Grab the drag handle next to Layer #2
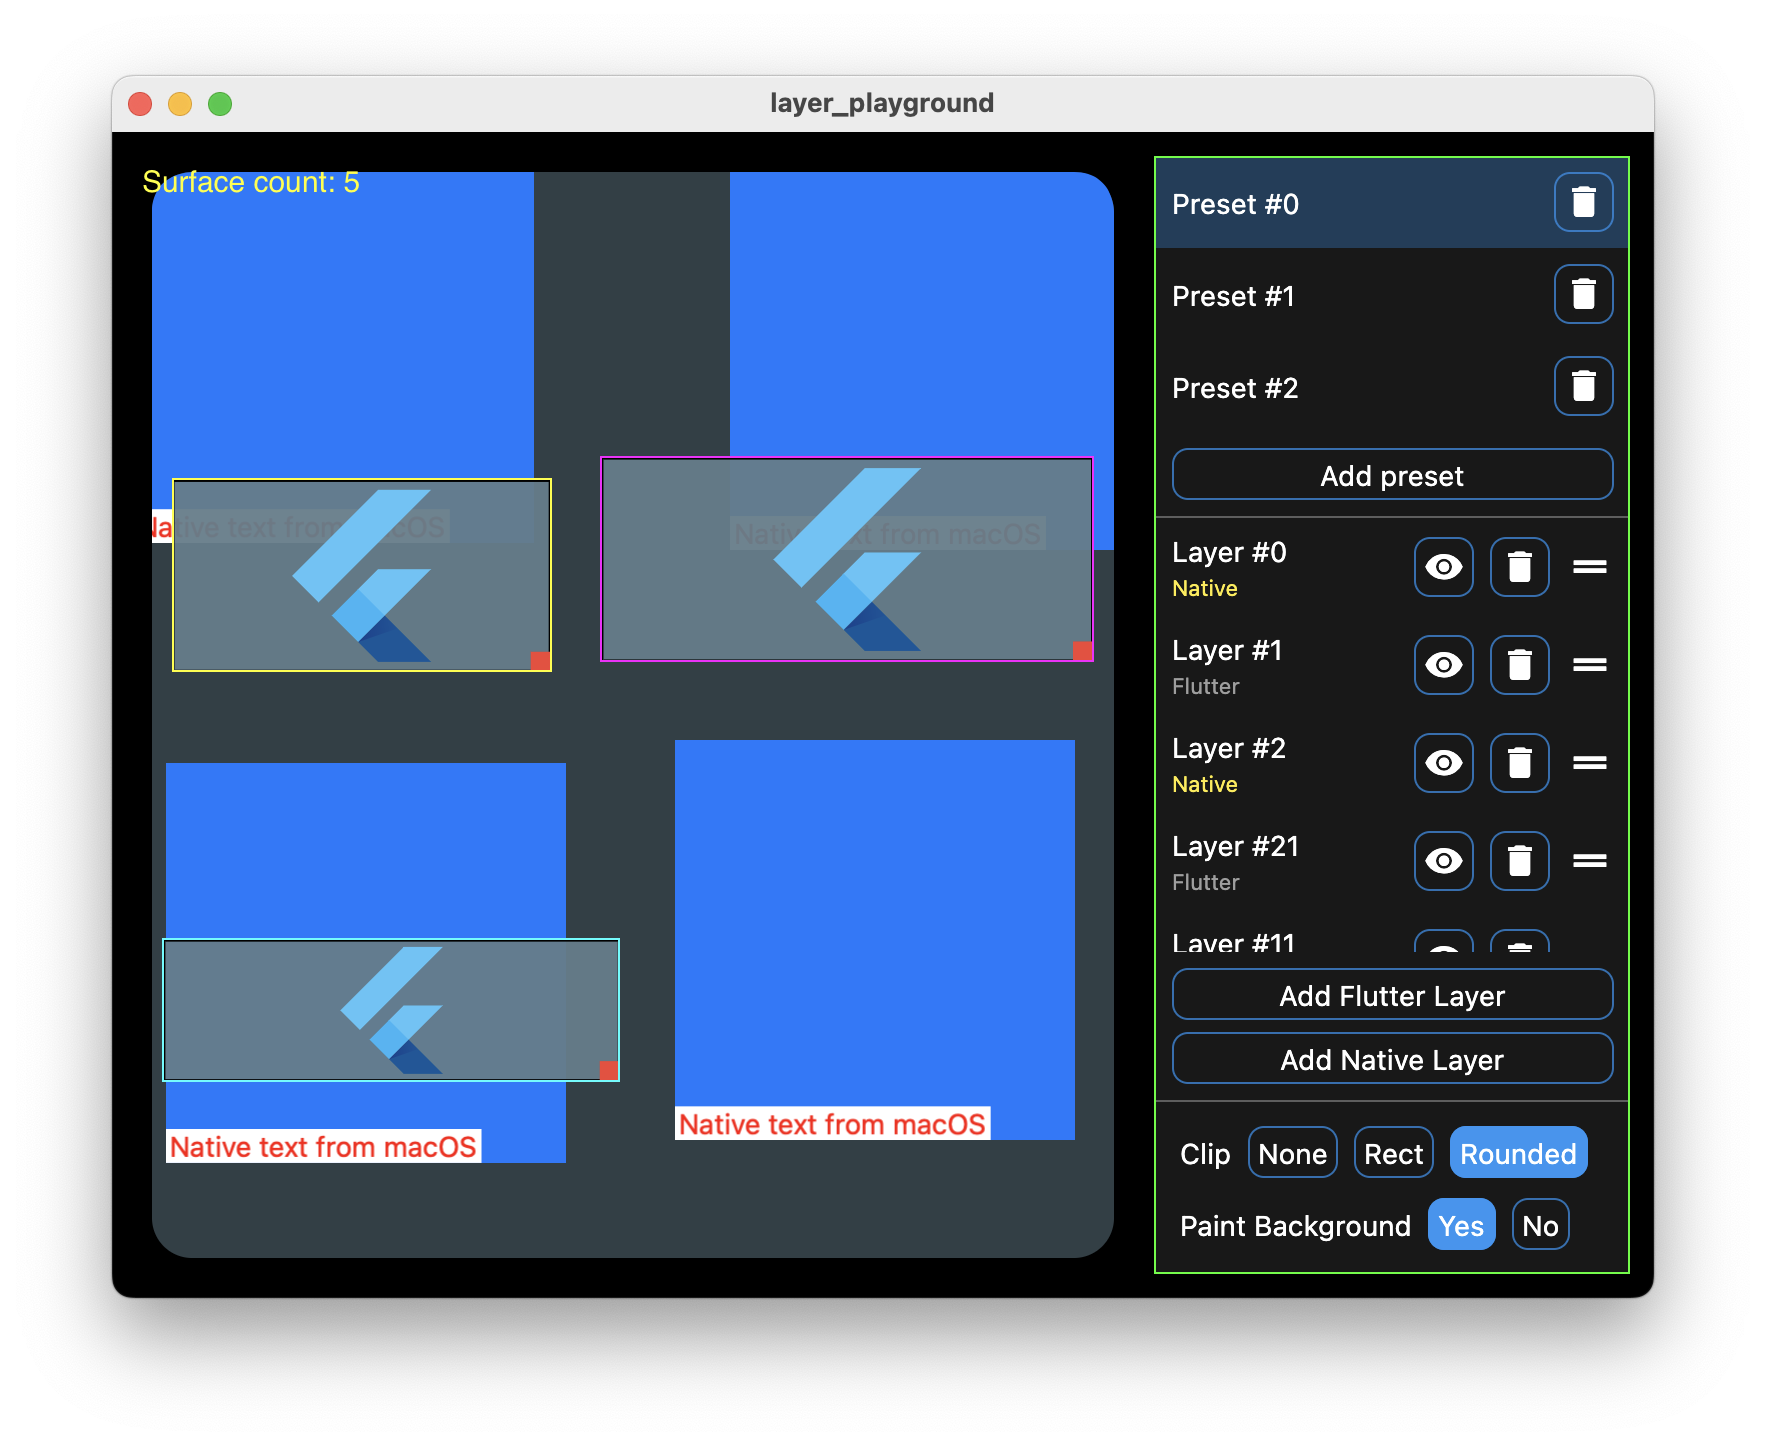 pos(1588,763)
